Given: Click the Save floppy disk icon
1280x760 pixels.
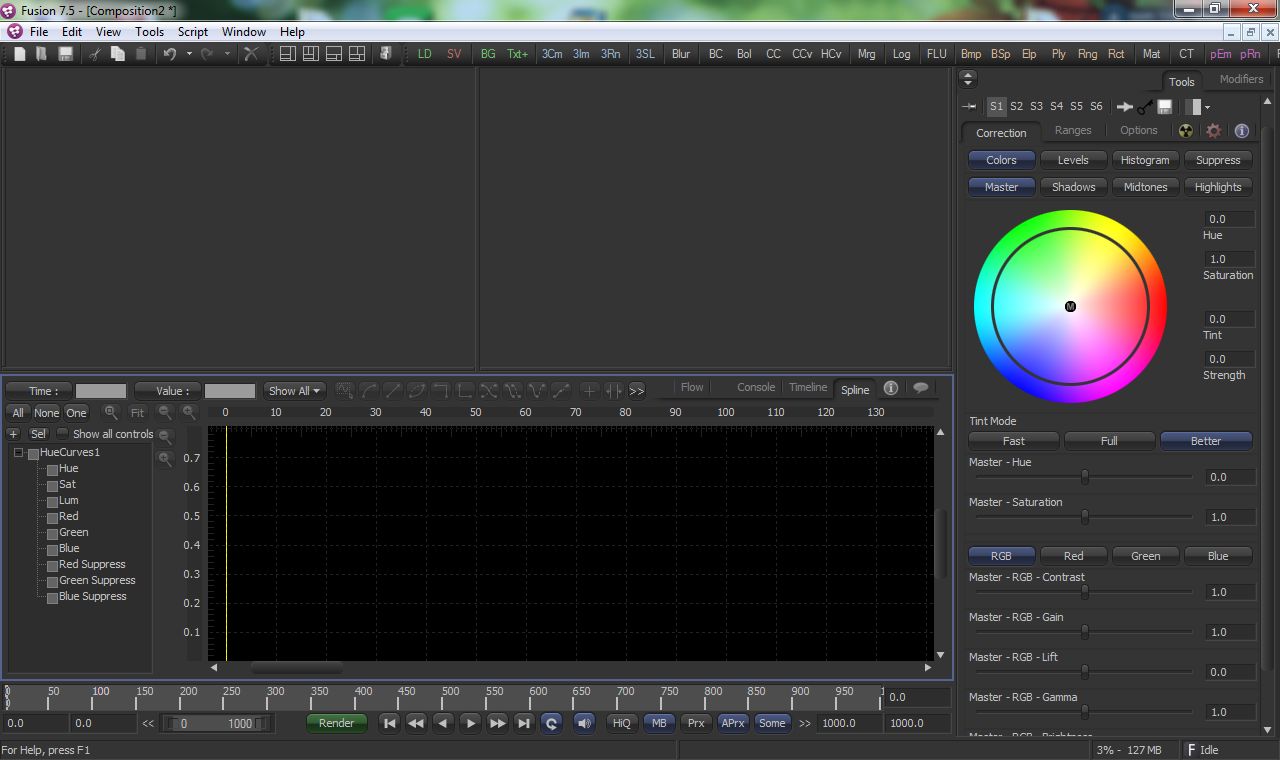Looking at the screenshot, I should coord(65,54).
